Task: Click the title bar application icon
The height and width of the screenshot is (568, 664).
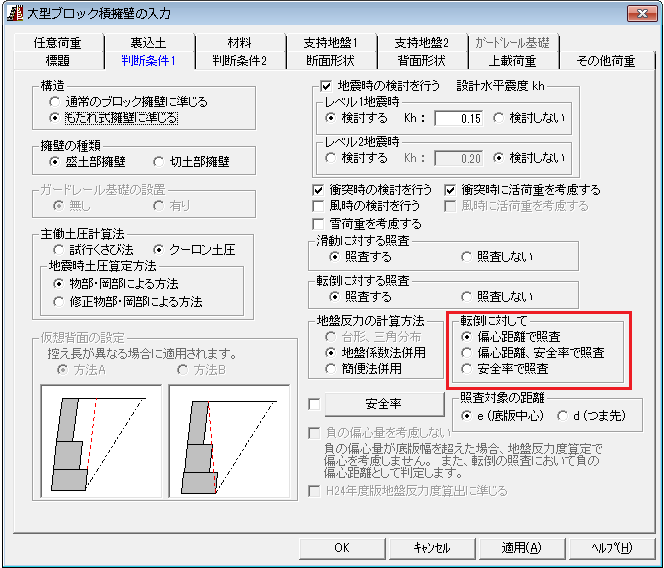Action: click(x=15, y=13)
